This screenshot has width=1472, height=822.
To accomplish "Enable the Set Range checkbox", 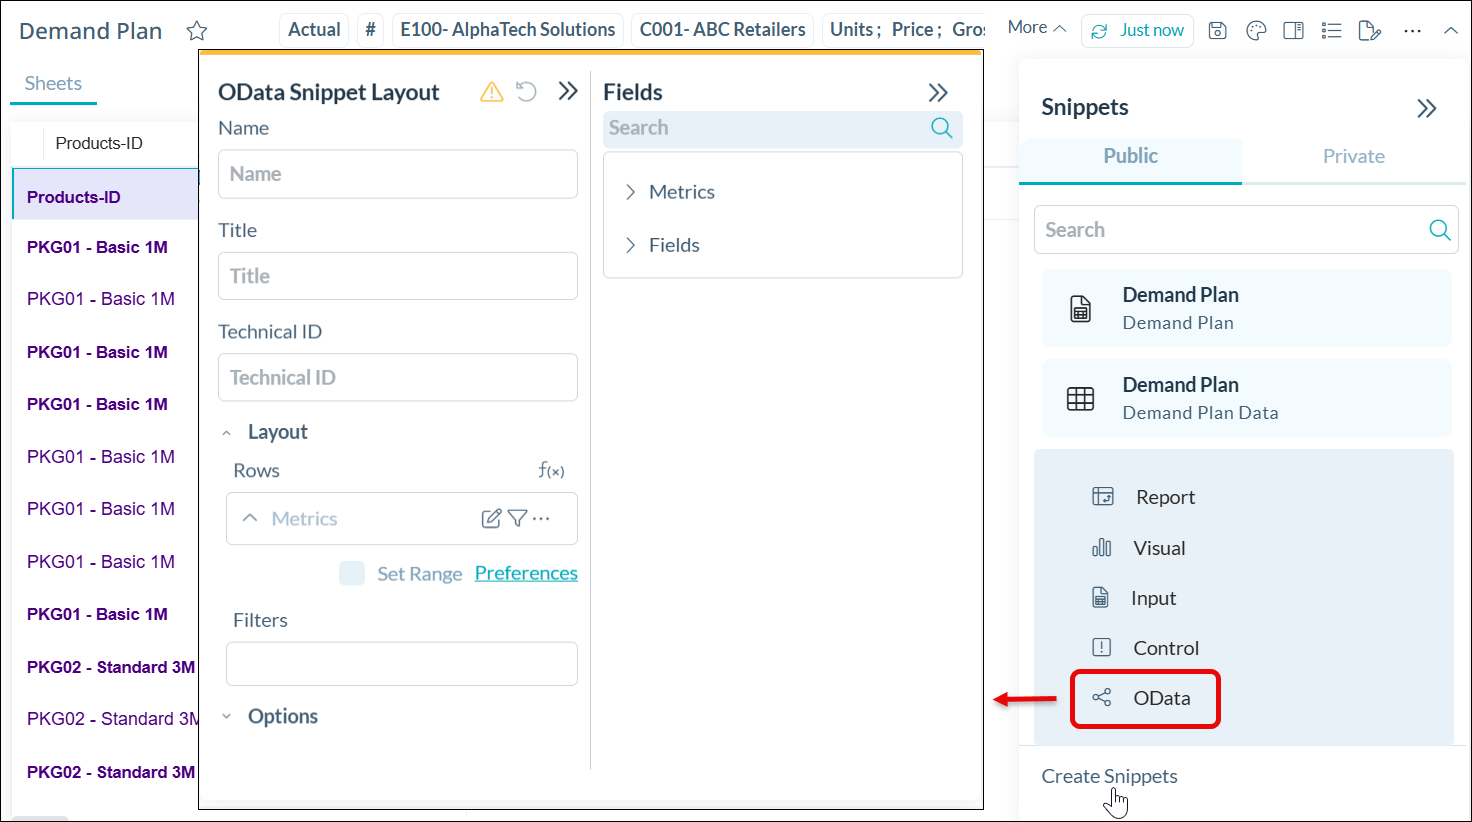I will (x=352, y=573).
